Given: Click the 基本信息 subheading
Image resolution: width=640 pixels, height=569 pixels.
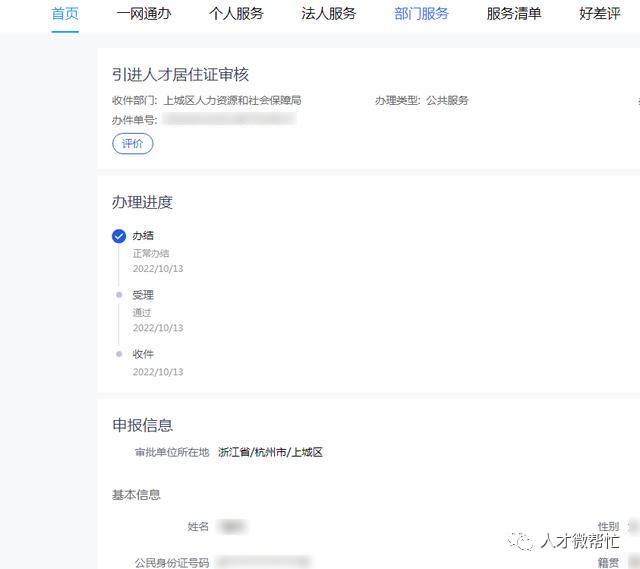Looking at the screenshot, I should (136, 495).
